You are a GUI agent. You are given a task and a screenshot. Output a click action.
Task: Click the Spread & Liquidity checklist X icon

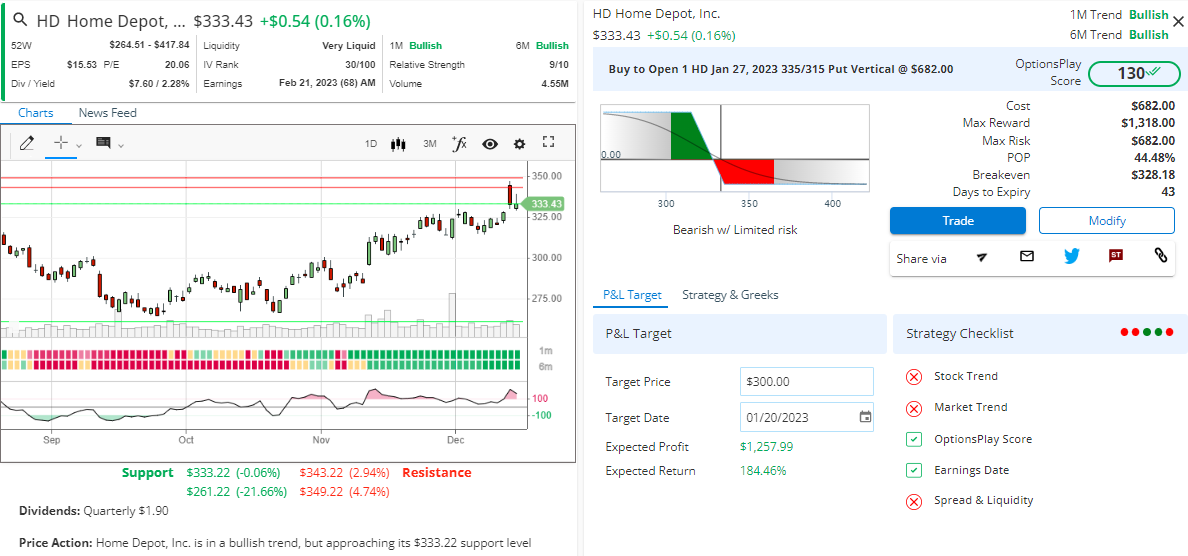pos(914,501)
